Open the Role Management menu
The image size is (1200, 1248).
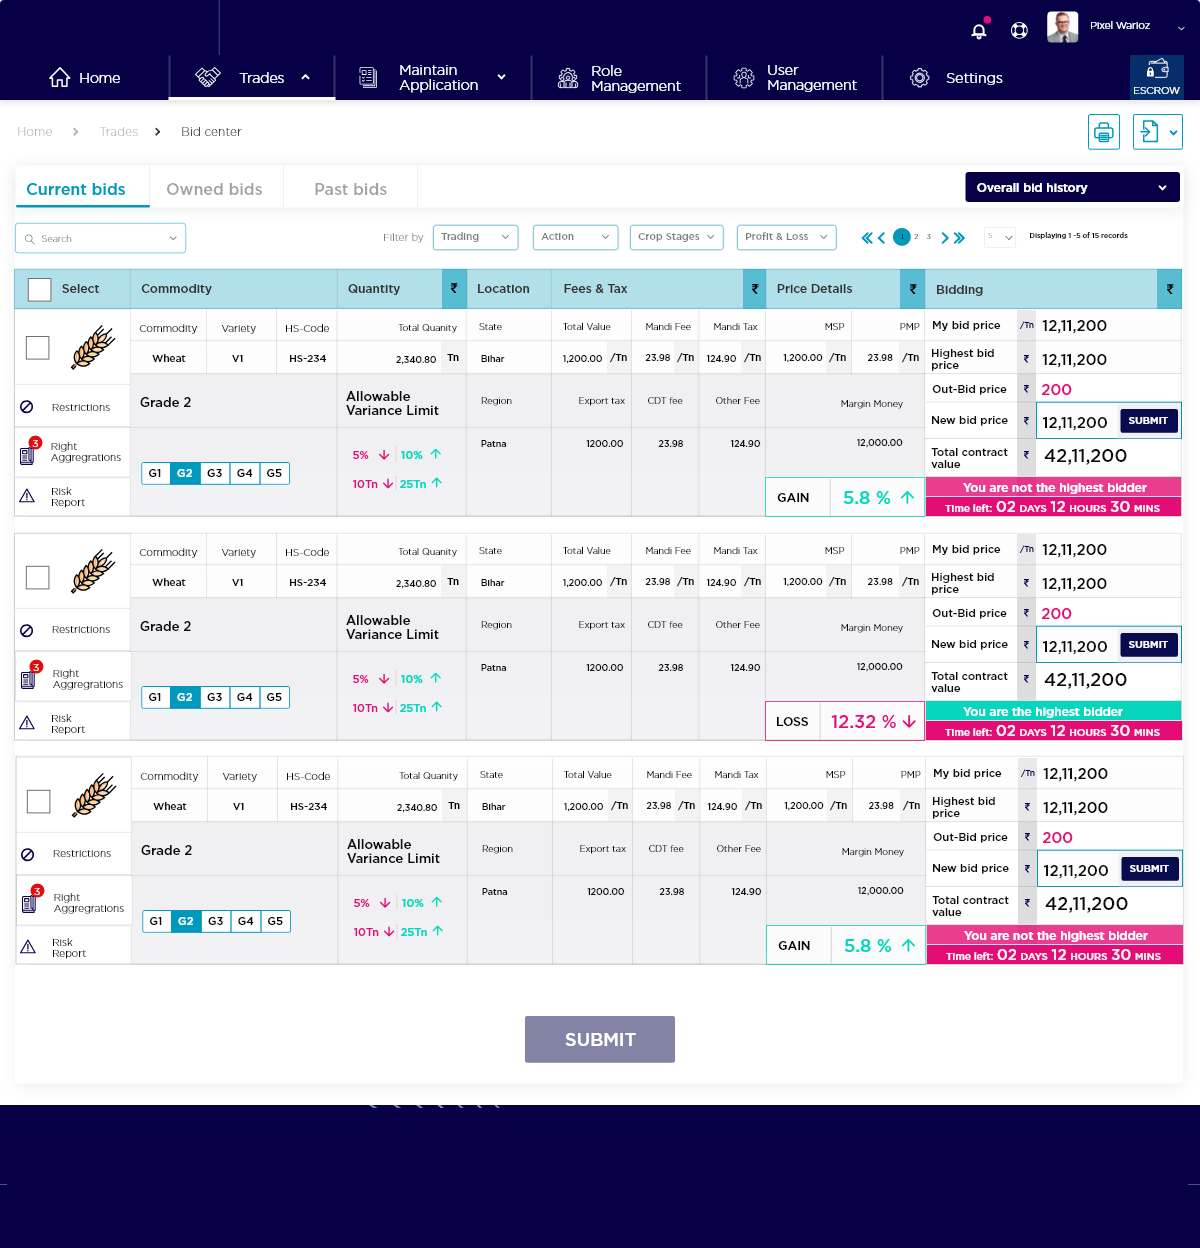click(x=620, y=78)
